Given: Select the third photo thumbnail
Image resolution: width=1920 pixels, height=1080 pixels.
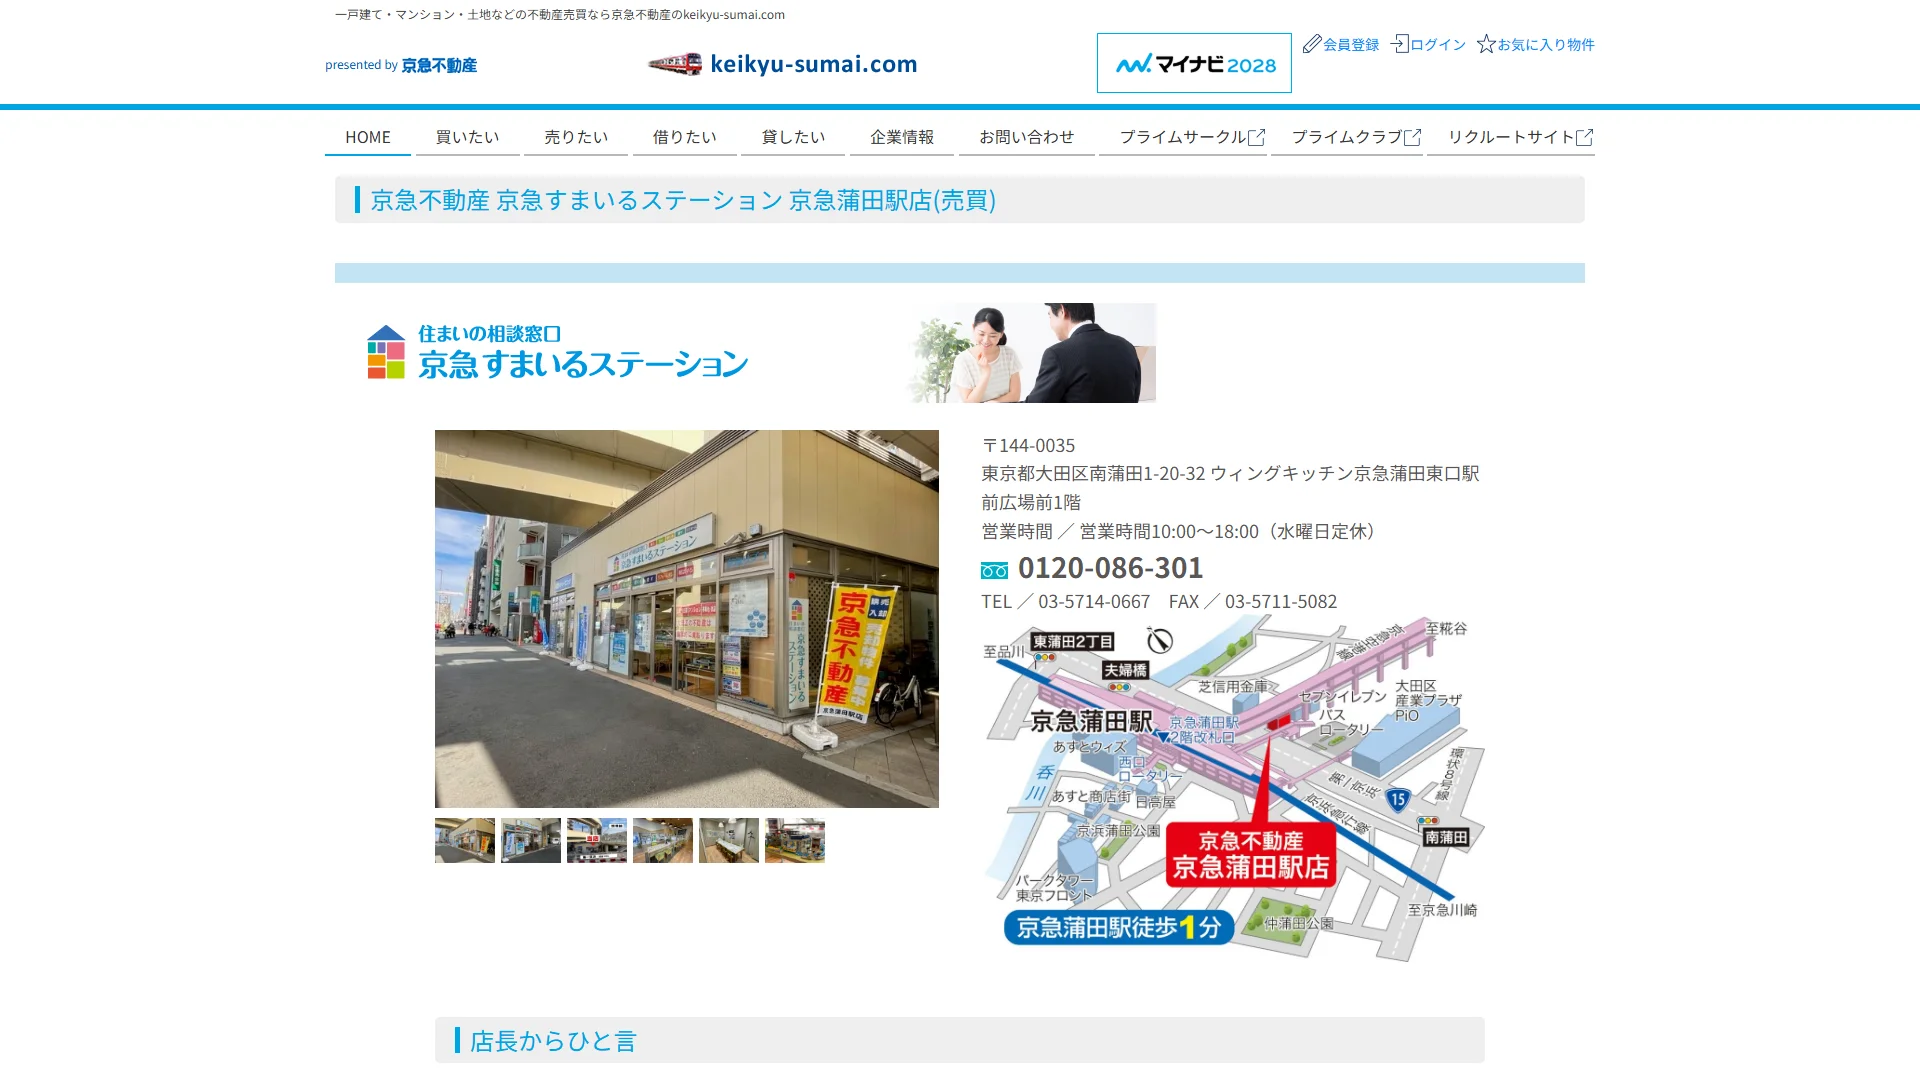Looking at the screenshot, I should [x=597, y=841].
